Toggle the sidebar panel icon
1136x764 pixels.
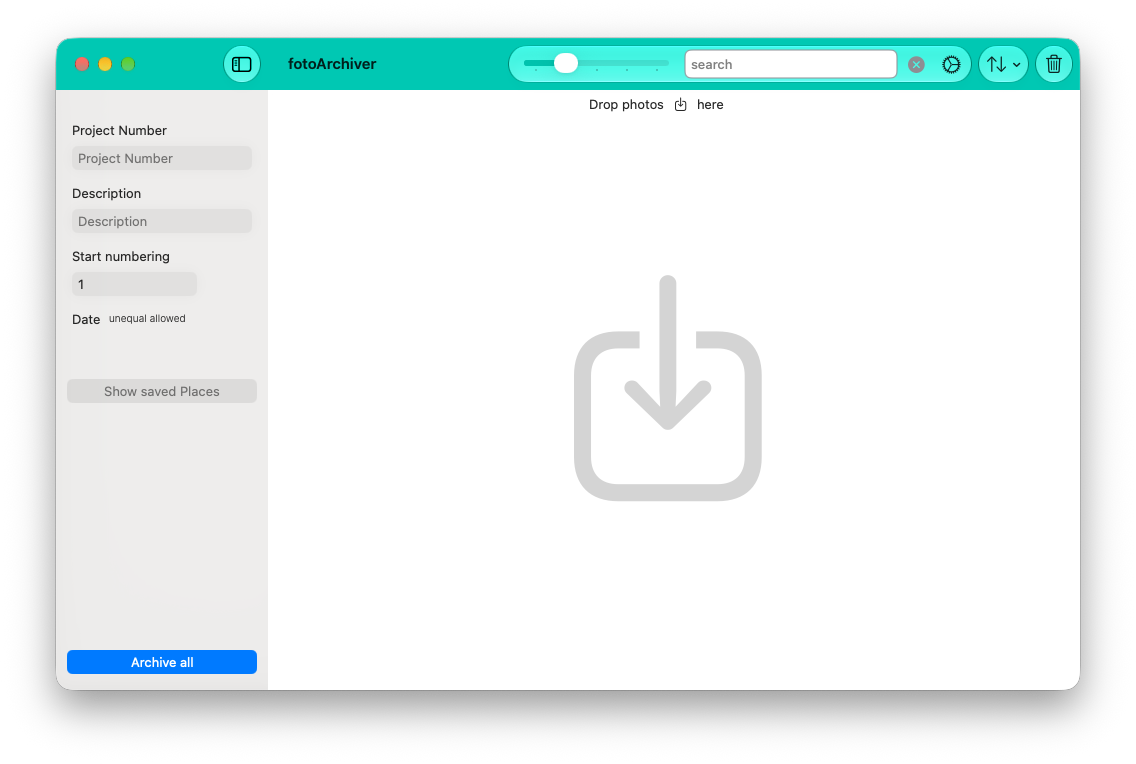(x=241, y=64)
